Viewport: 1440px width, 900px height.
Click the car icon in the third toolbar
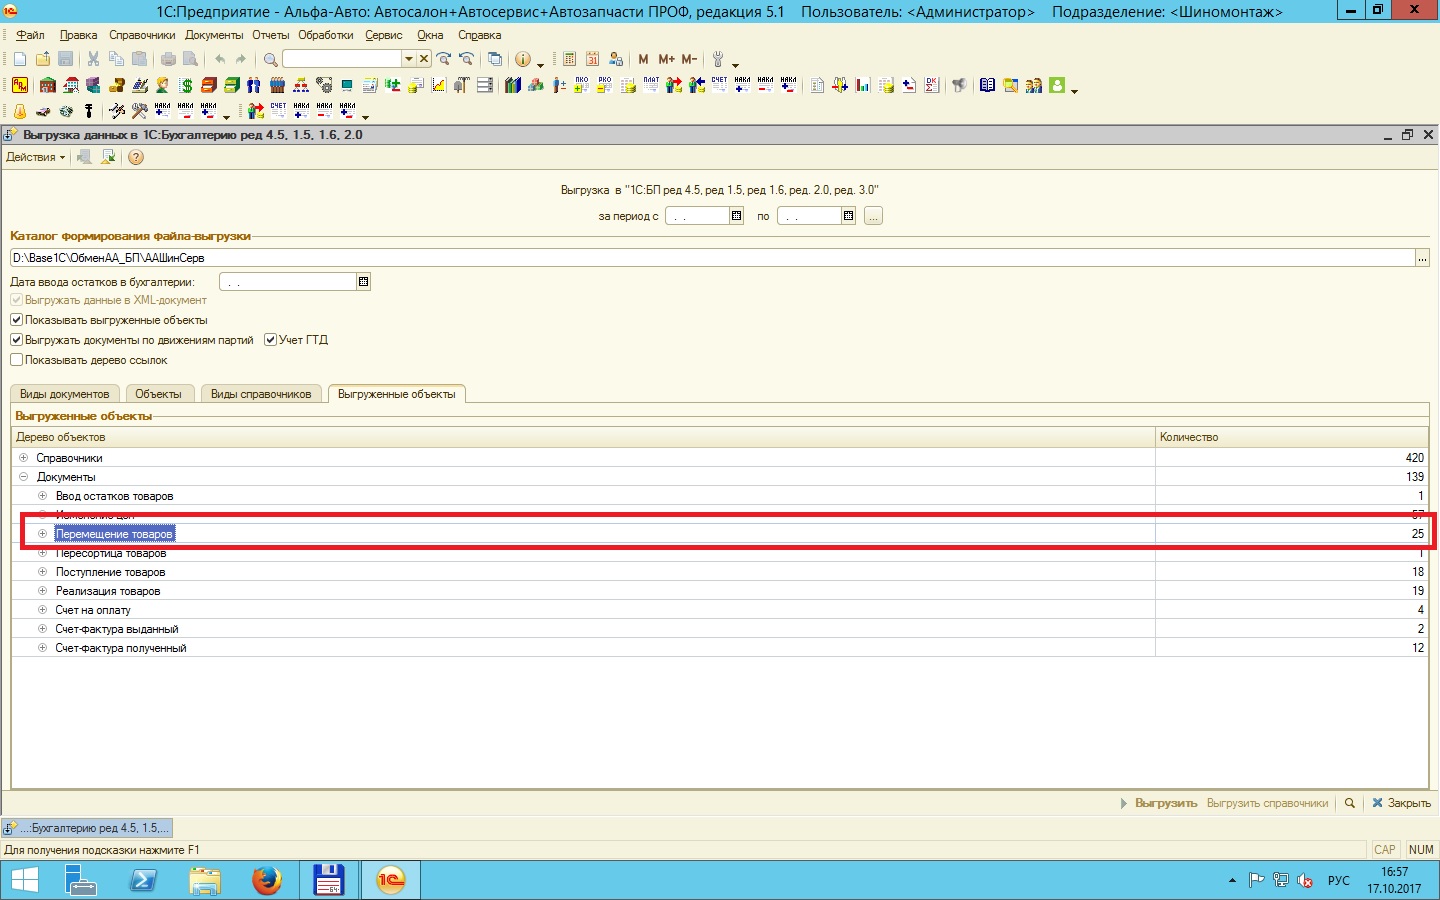click(x=43, y=111)
